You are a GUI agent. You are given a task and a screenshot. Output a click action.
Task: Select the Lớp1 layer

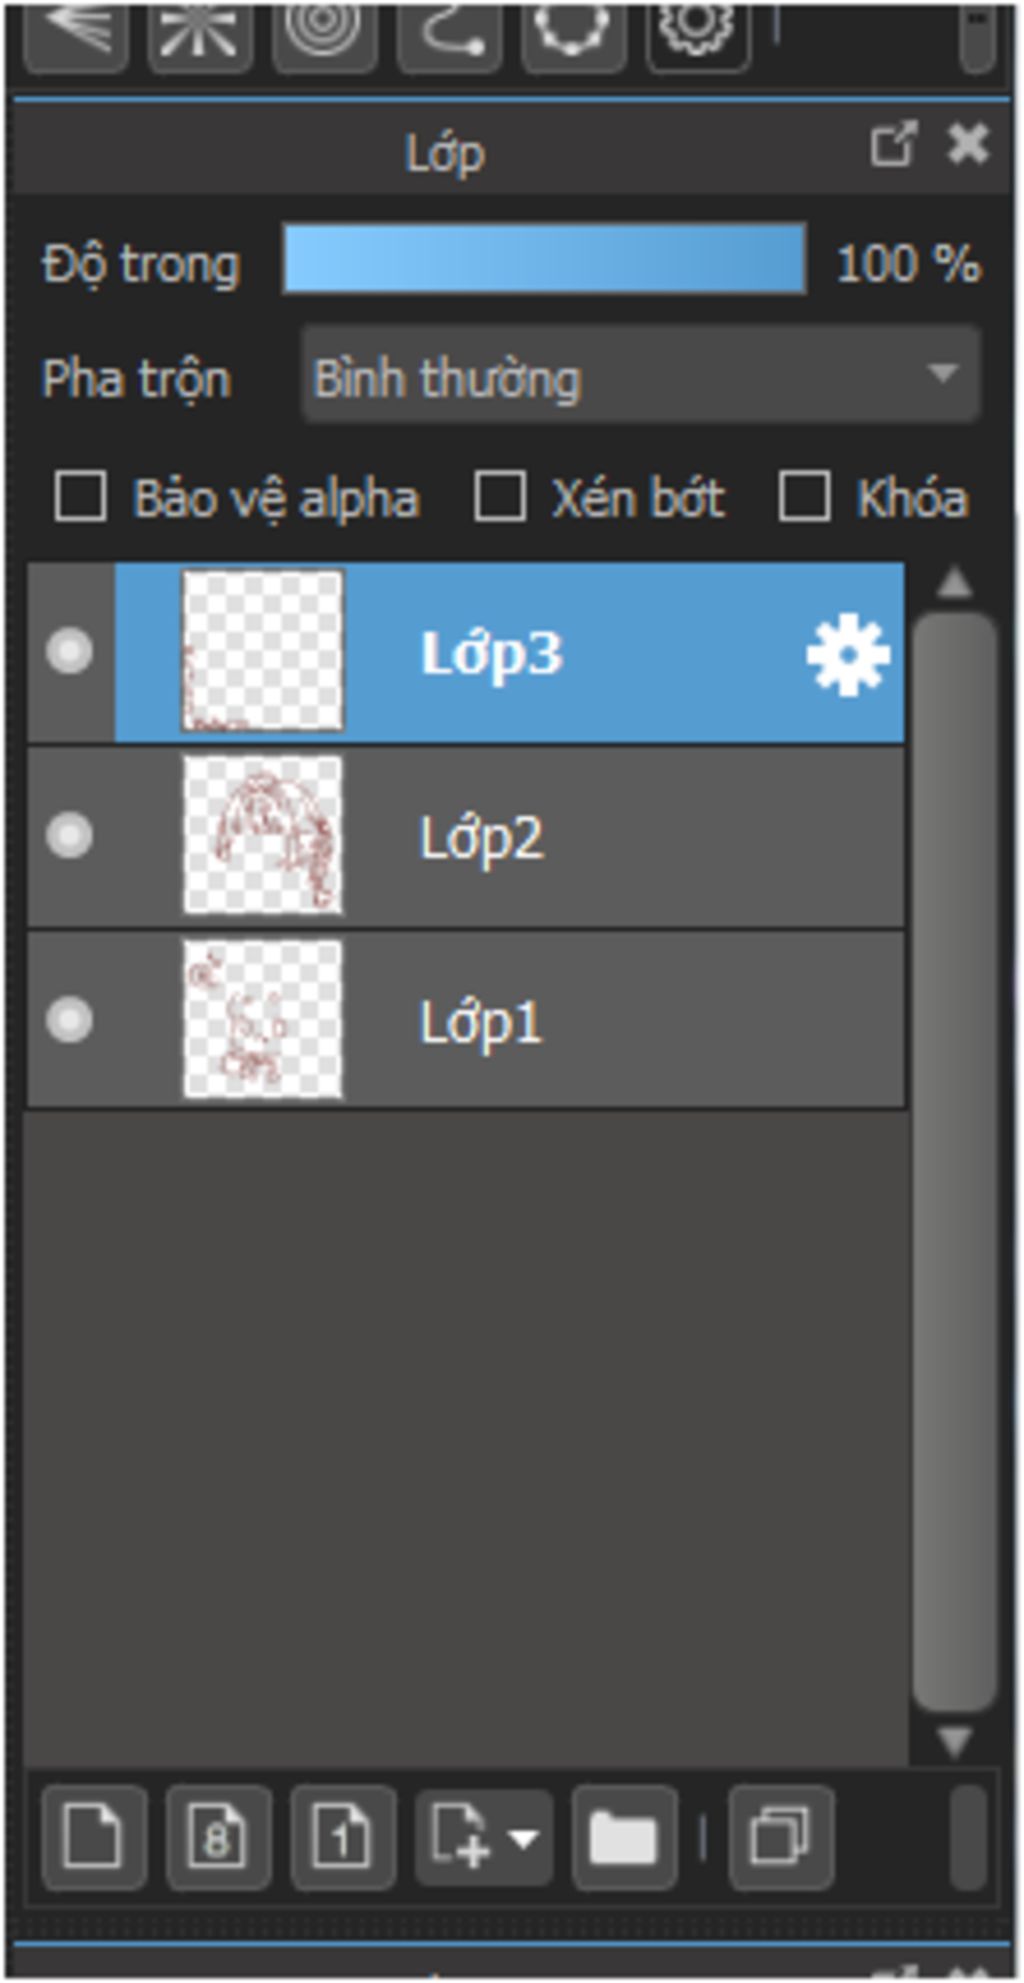coord(466,1021)
